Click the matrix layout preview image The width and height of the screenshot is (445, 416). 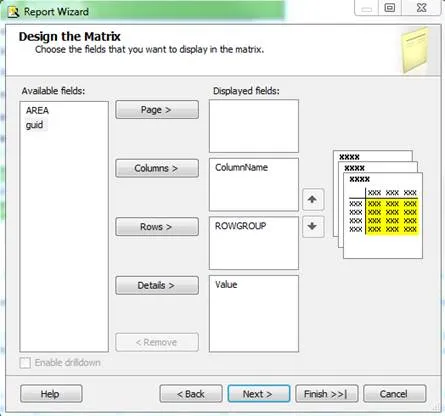[378, 204]
